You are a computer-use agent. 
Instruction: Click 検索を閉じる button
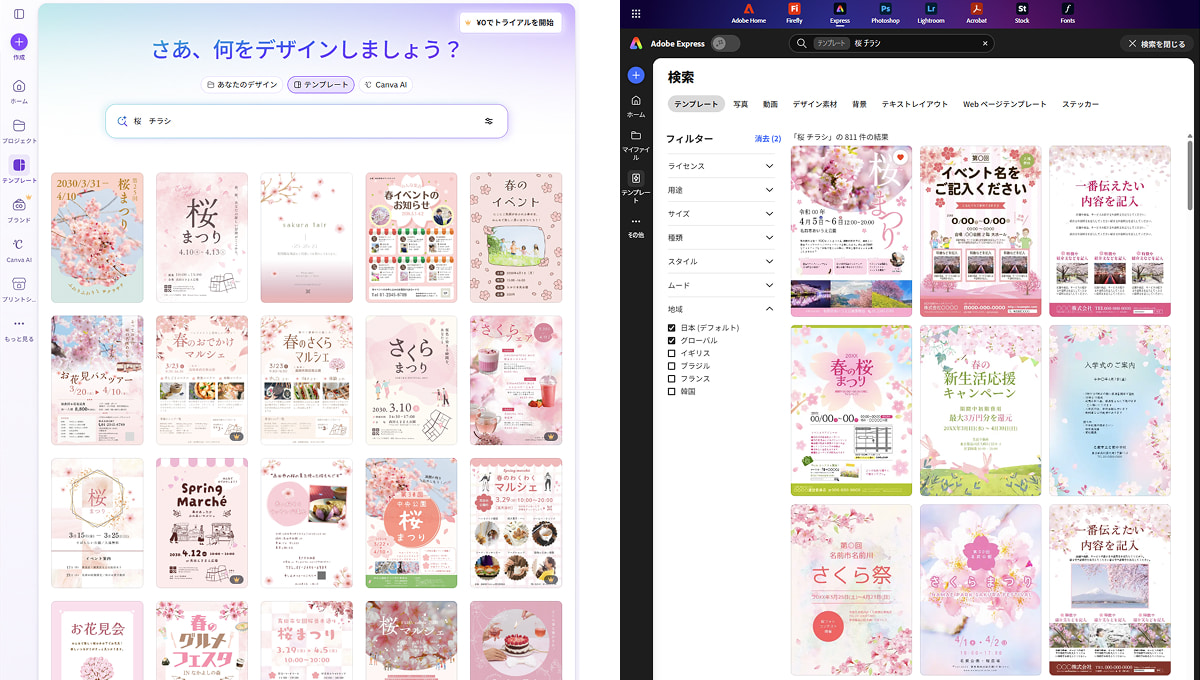point(1156,44)
